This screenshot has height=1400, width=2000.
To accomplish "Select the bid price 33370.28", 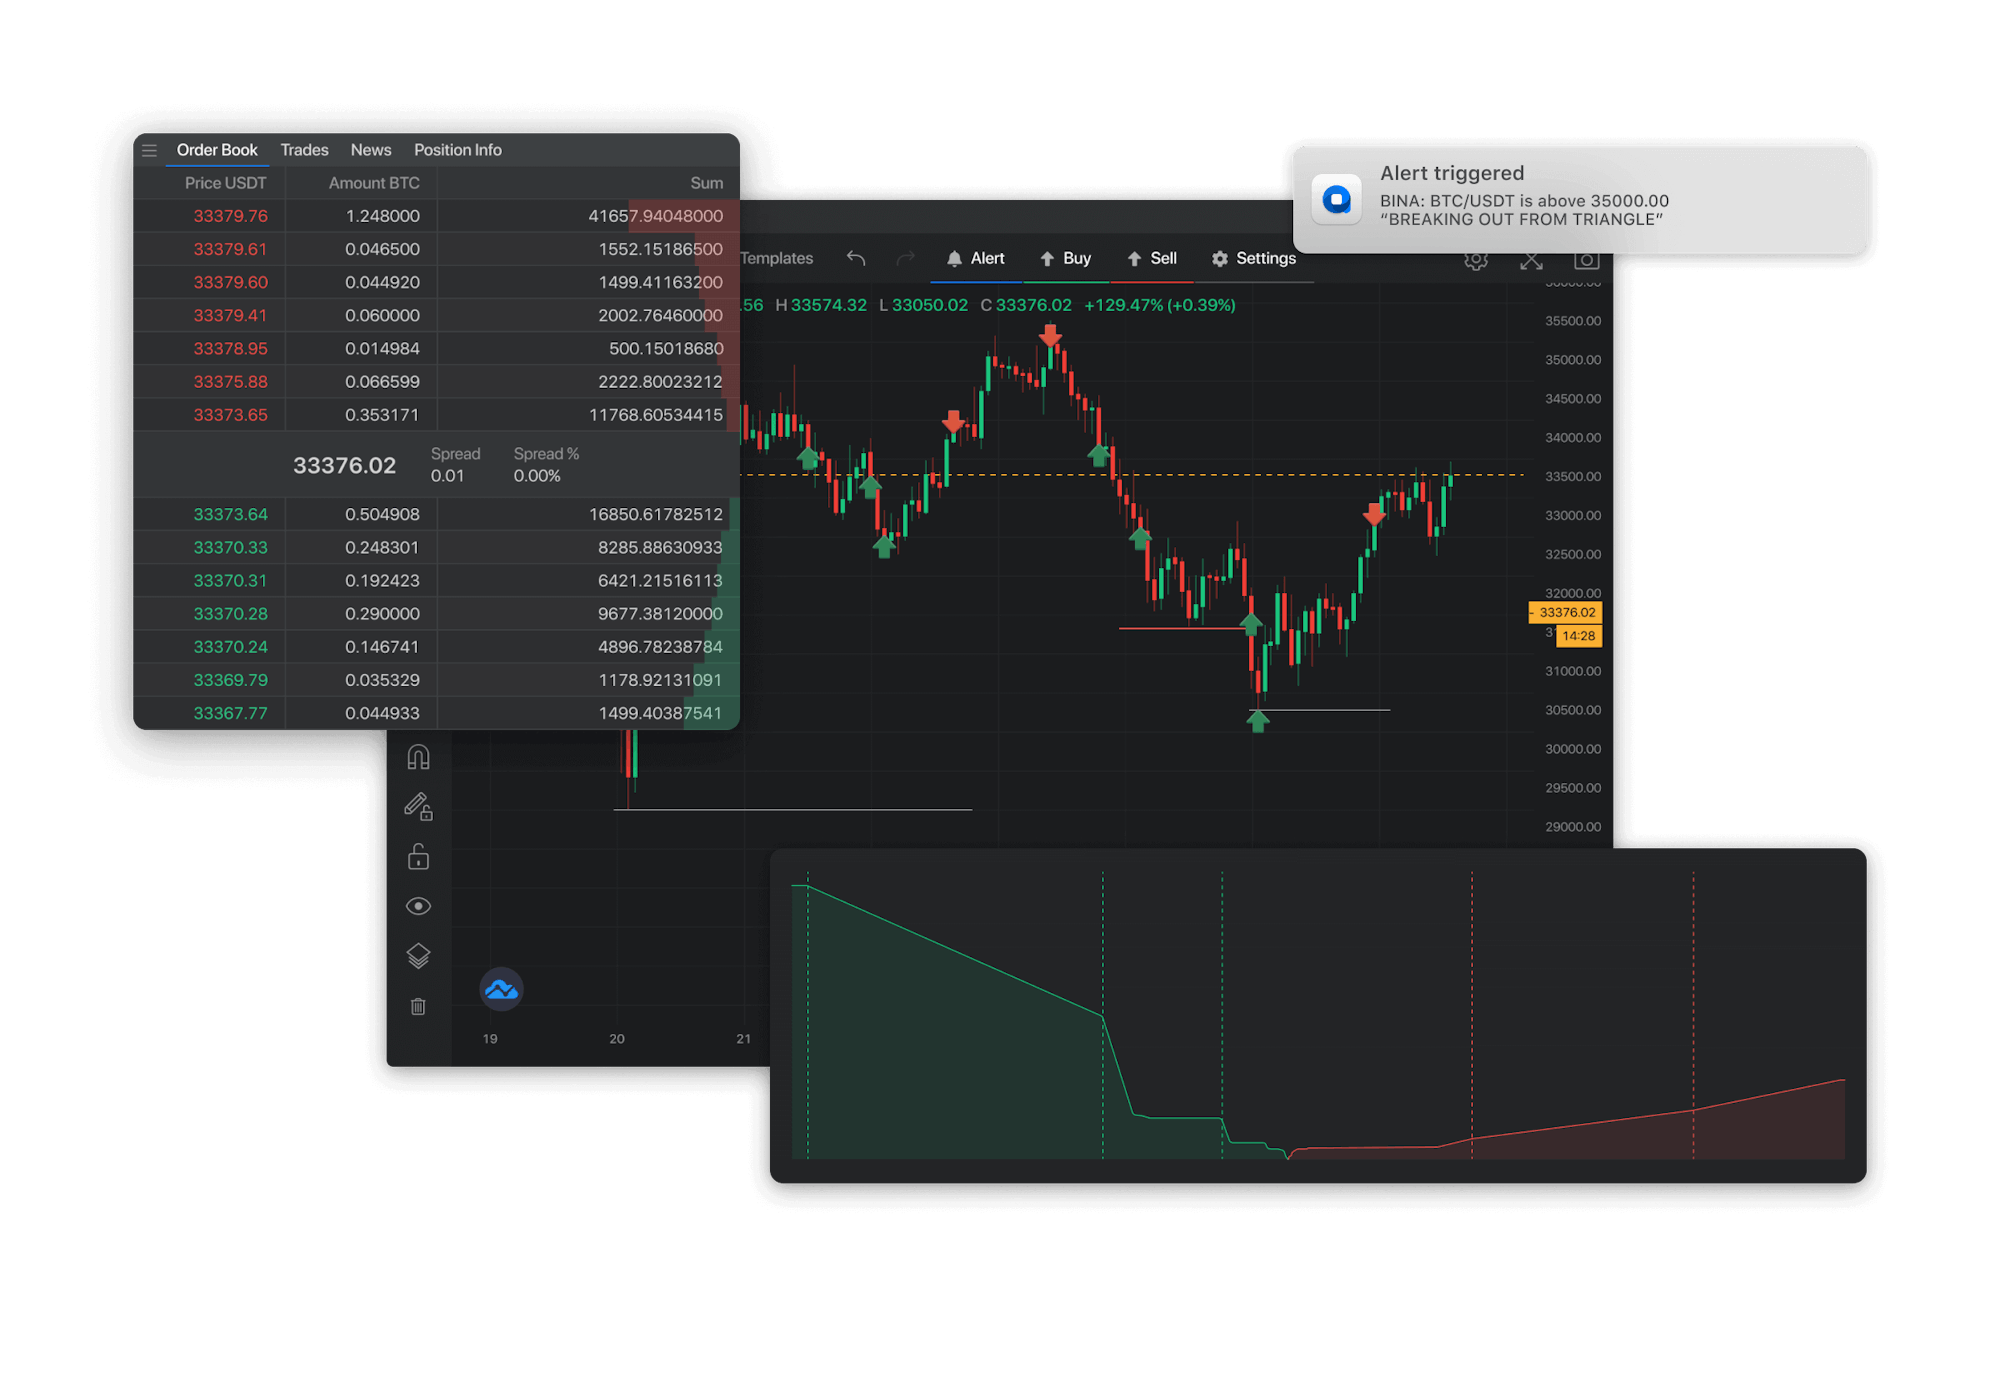I will pos(230,613).
